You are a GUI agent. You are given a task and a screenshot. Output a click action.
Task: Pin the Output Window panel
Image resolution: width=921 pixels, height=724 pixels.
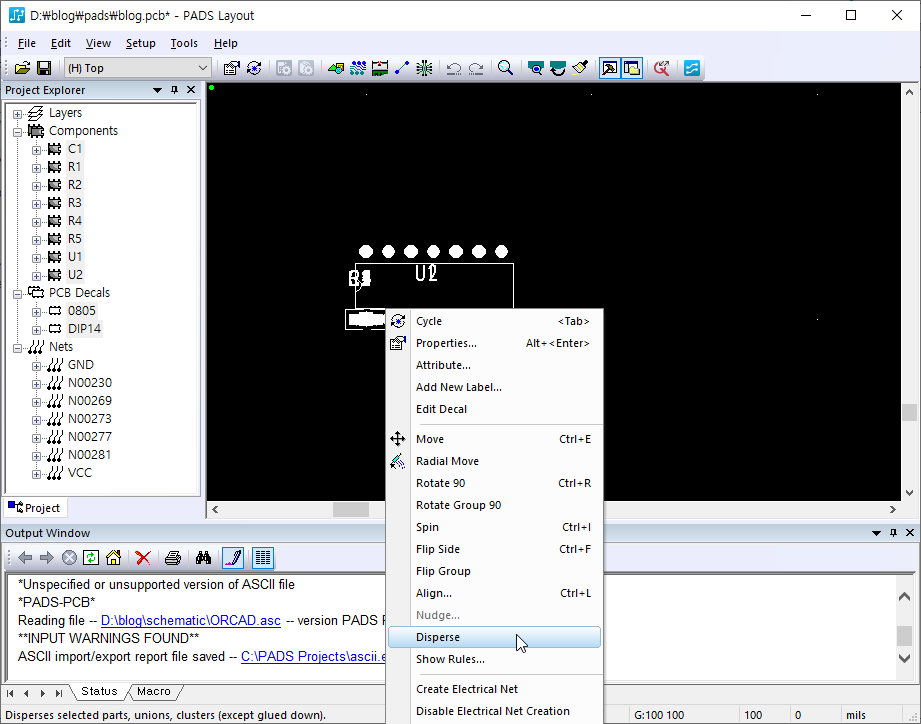tap(893, 533)
